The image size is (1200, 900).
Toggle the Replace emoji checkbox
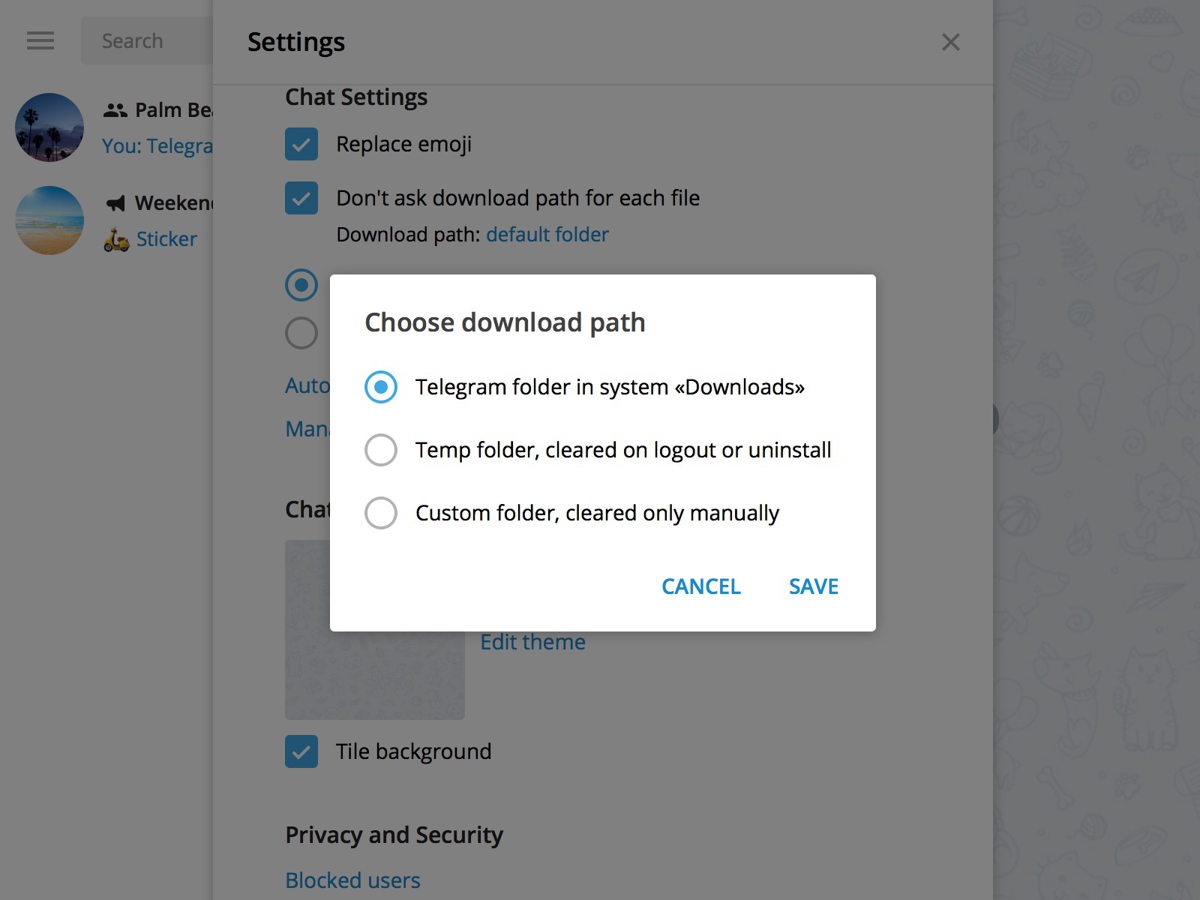(301, 144)
